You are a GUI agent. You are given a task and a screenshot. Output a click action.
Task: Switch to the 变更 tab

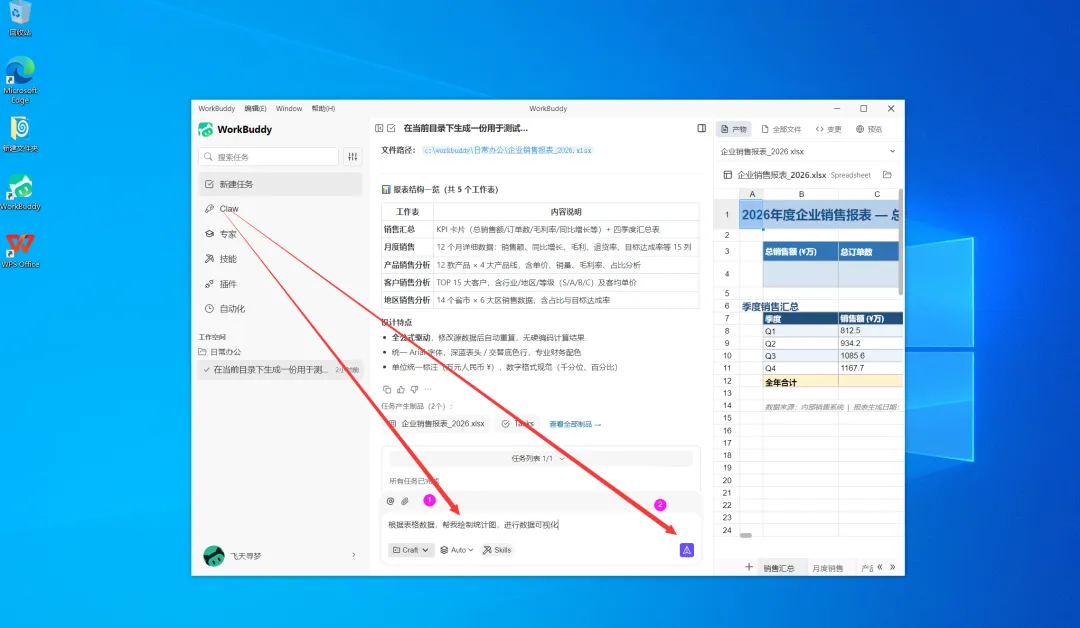click(x=829, y=129)
